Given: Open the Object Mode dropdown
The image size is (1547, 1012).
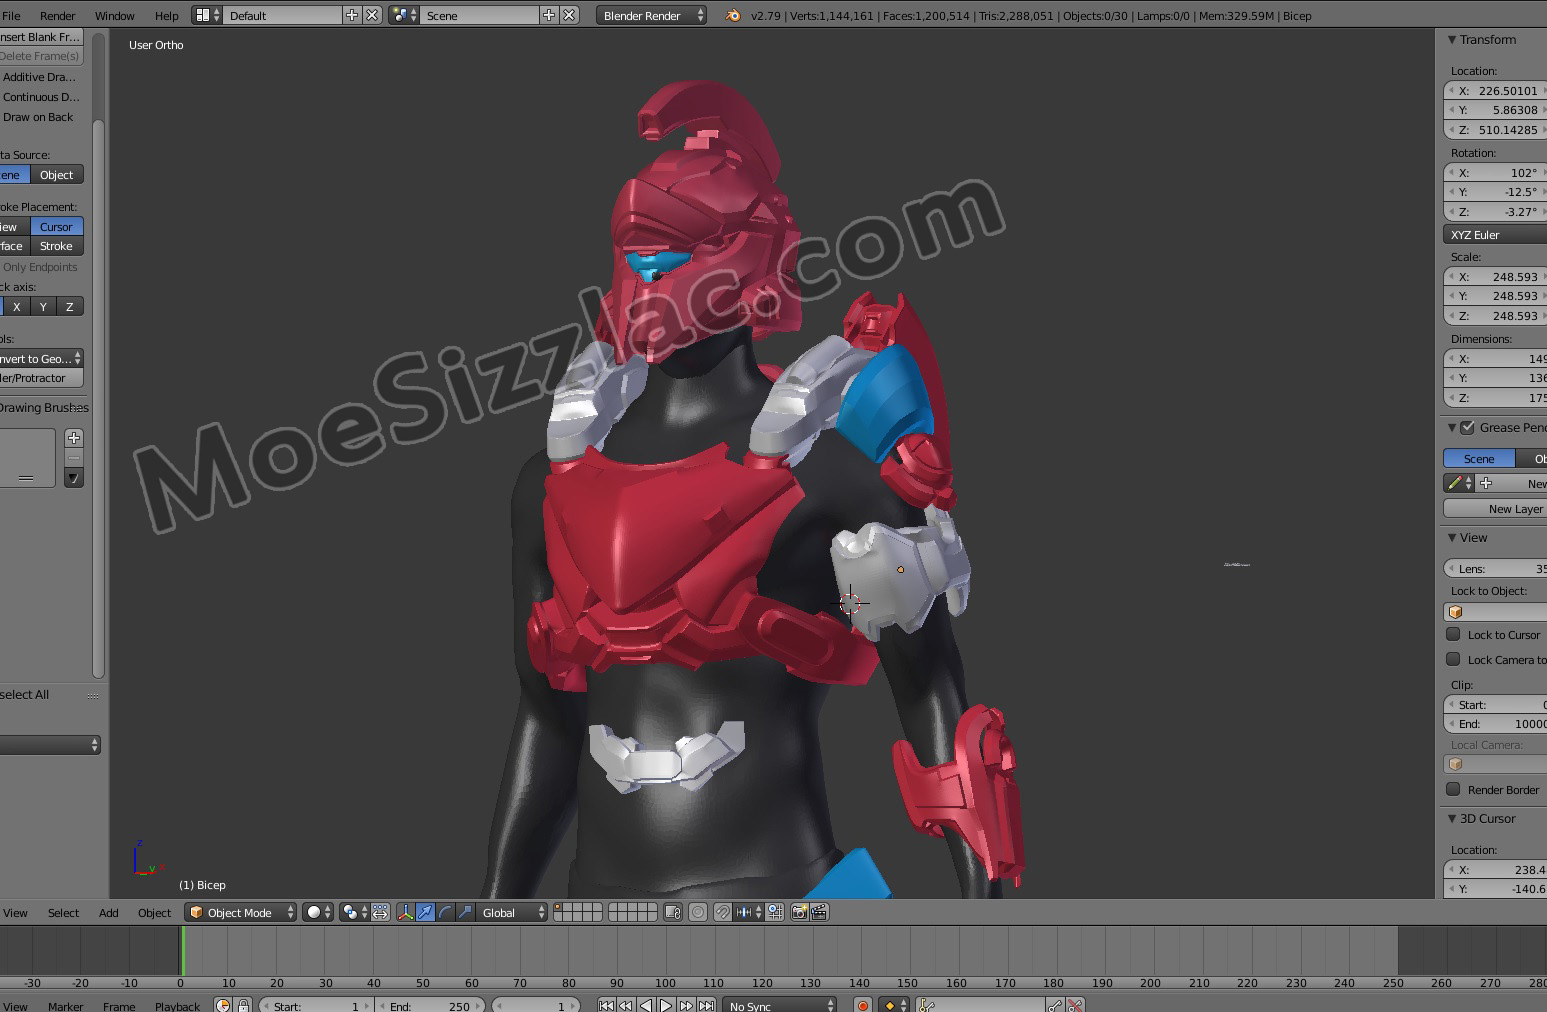Looking at the screenshot, I should coord(241,912).
